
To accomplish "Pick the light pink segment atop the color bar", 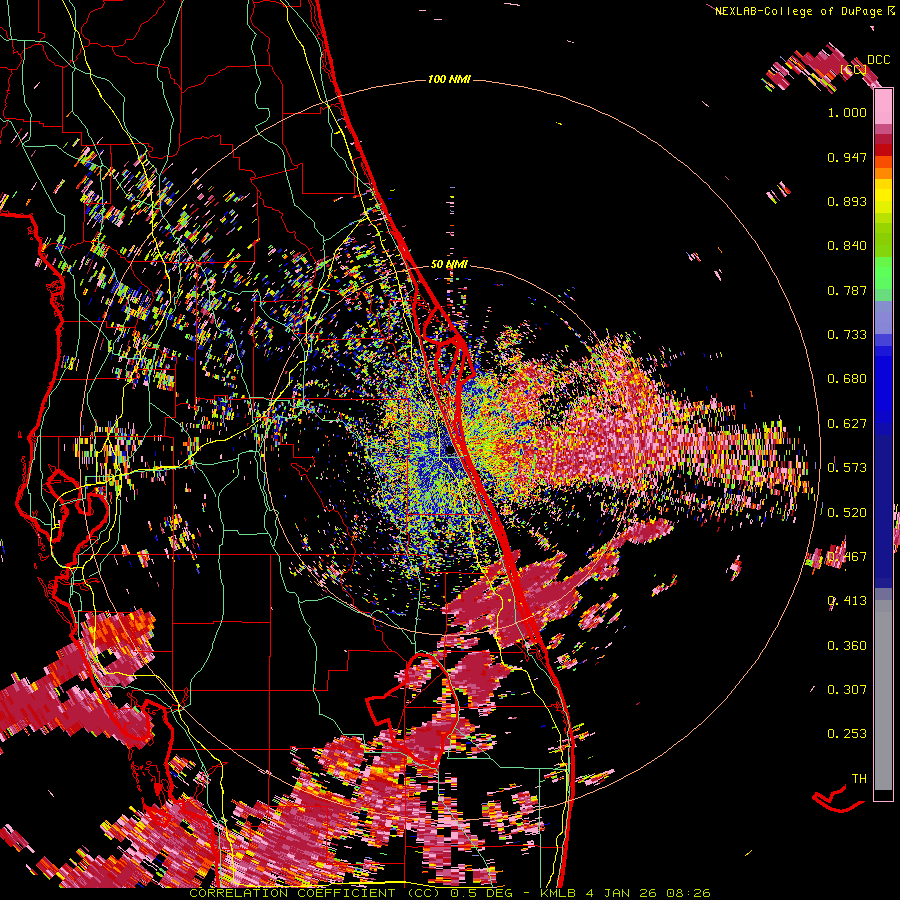I will (883, 107).
